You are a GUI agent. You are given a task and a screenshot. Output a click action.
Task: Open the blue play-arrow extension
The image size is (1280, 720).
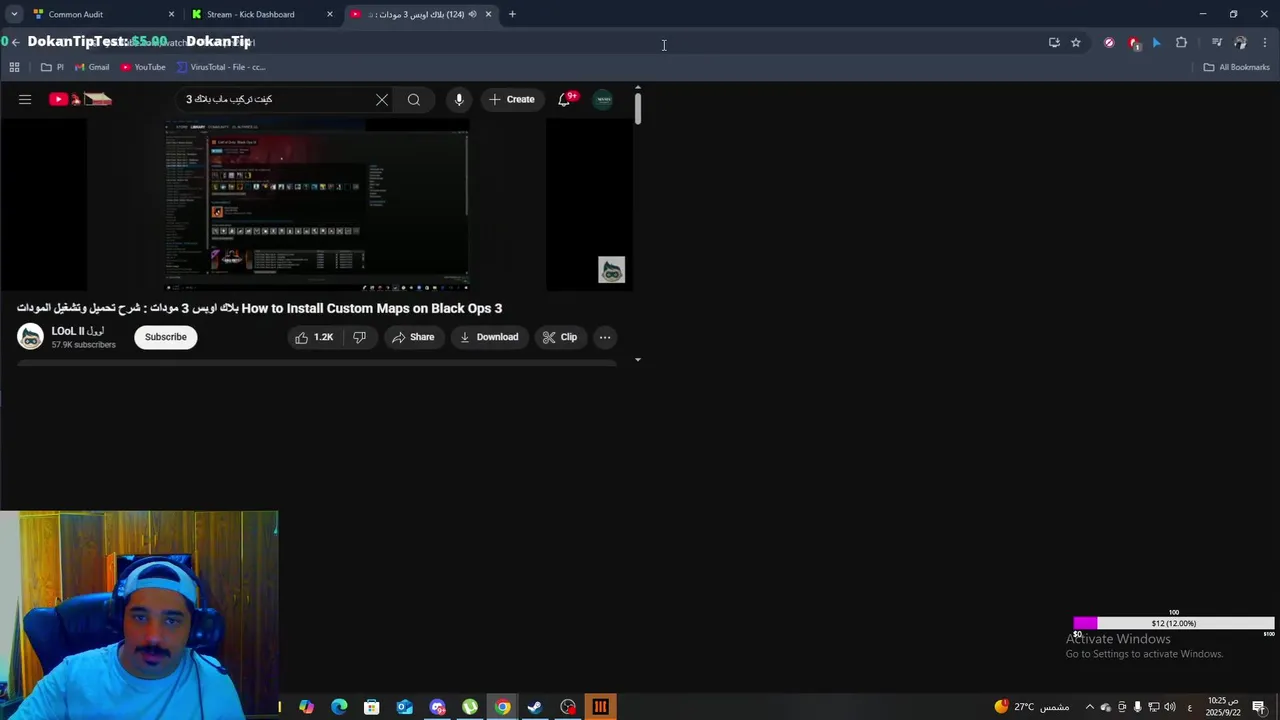(1157, 42)
